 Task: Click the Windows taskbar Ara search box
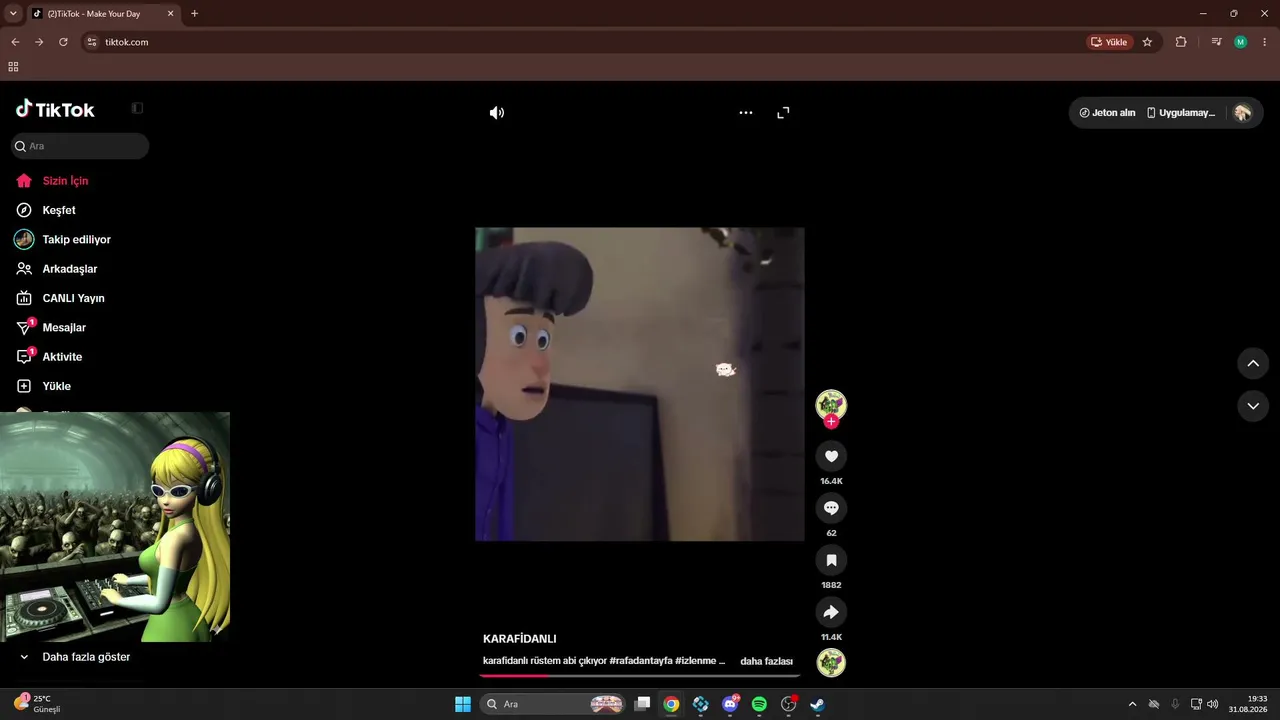click(553, 704)
